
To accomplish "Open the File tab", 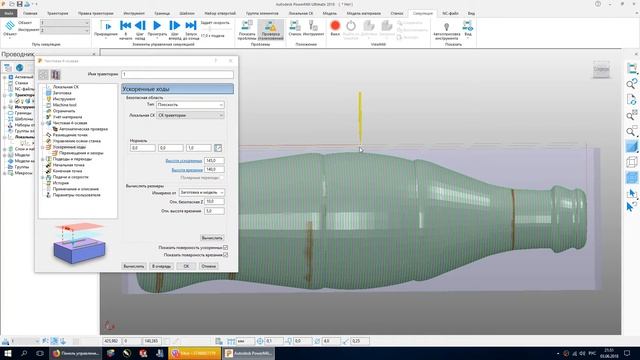I will [x=8, y=13].
